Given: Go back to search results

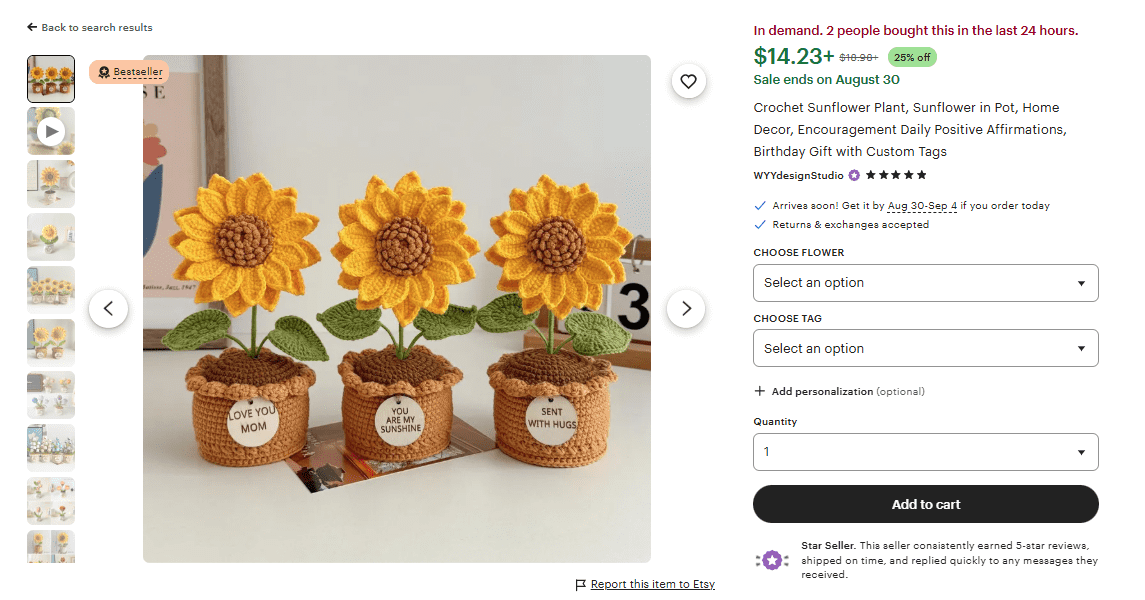Looking at the screenshot, I should click(89, 27).
